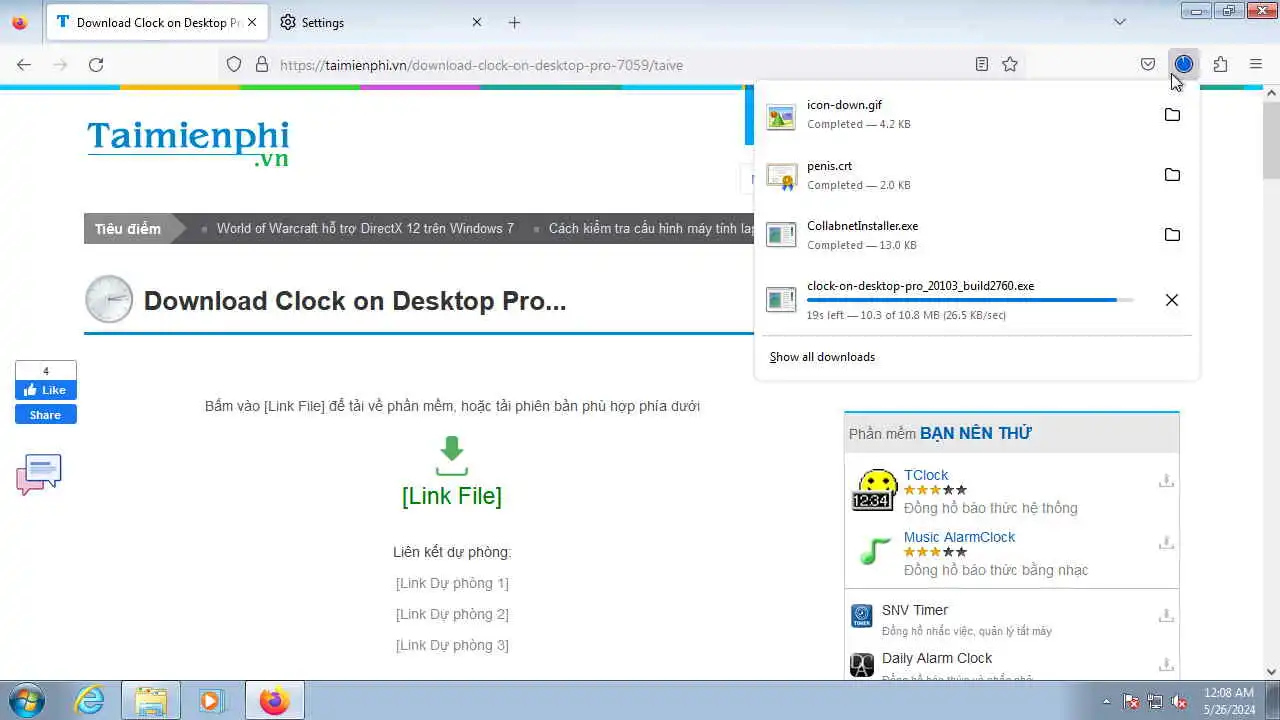Close the Download Clock on Desktop tab
The image size is (1280, 720).
coord(251,22)
